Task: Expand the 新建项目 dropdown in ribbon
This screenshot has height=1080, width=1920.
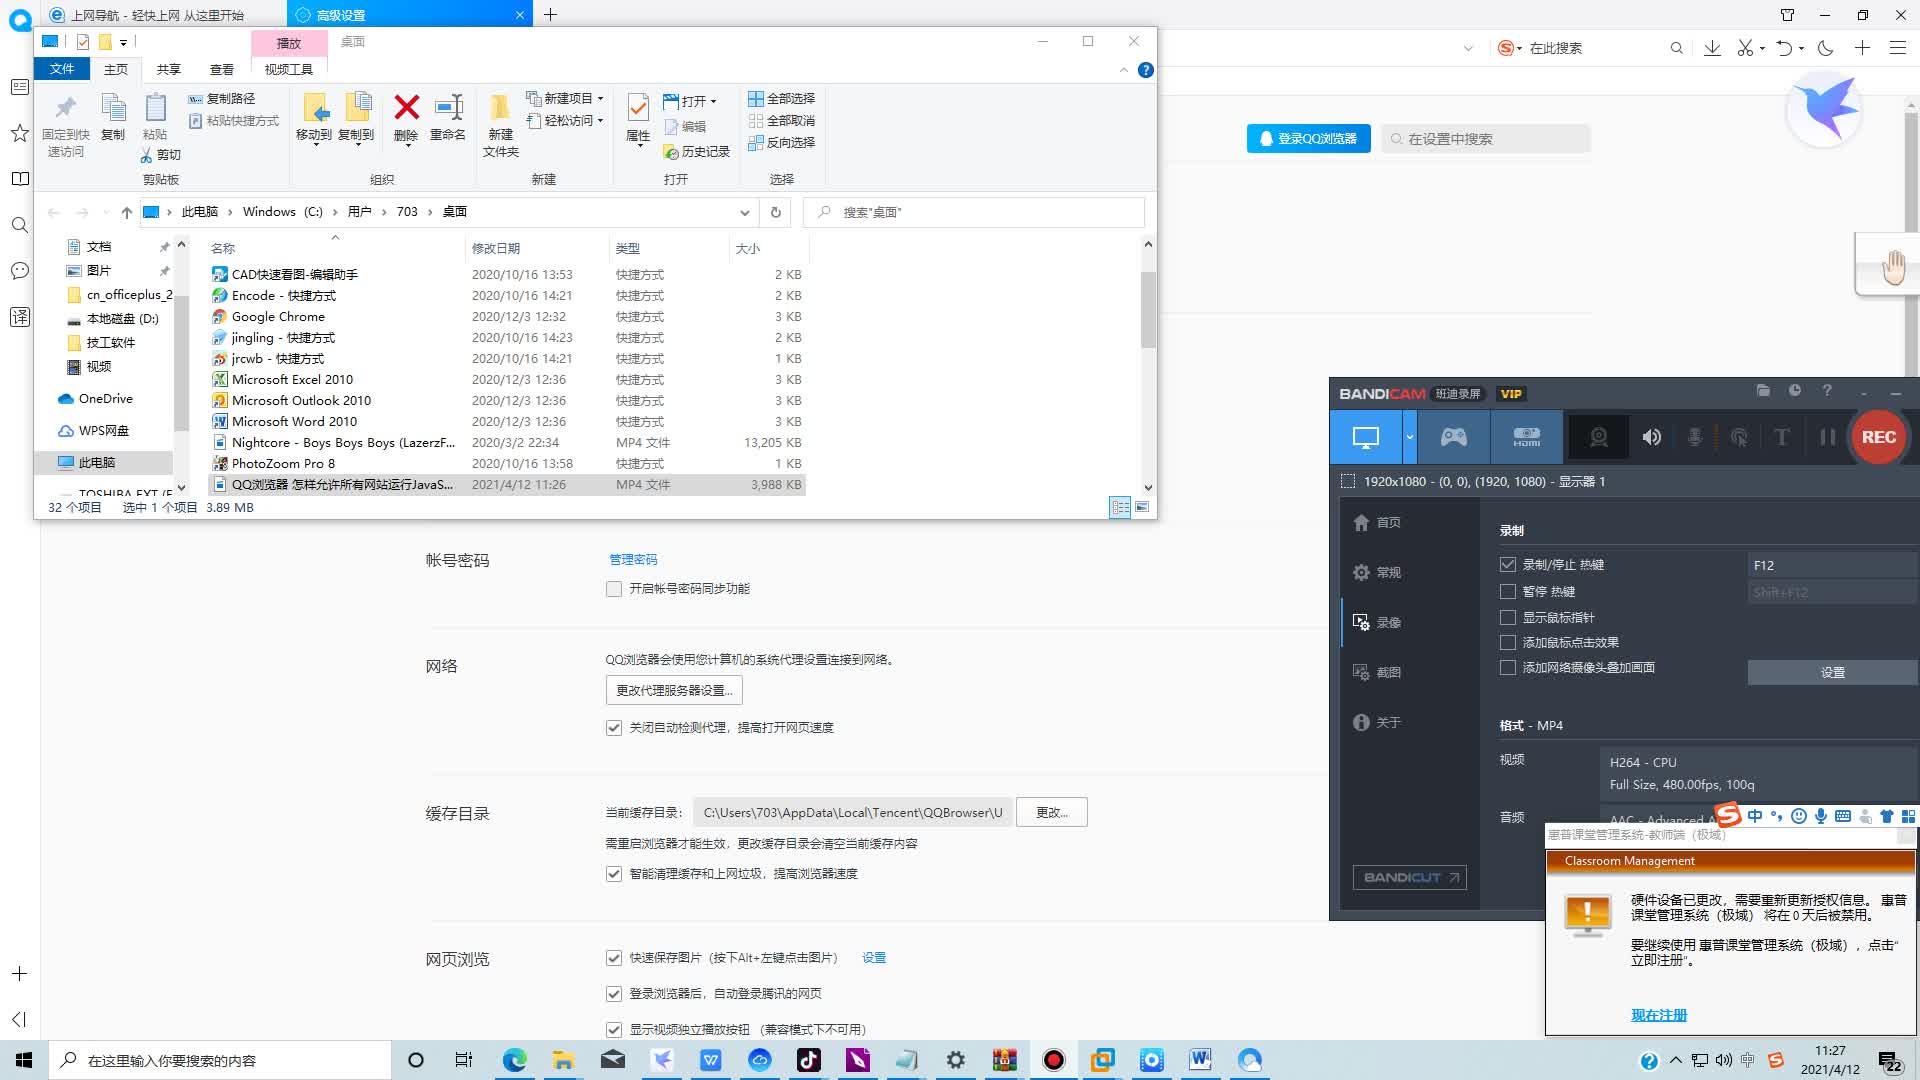Action: pos(600,99)
